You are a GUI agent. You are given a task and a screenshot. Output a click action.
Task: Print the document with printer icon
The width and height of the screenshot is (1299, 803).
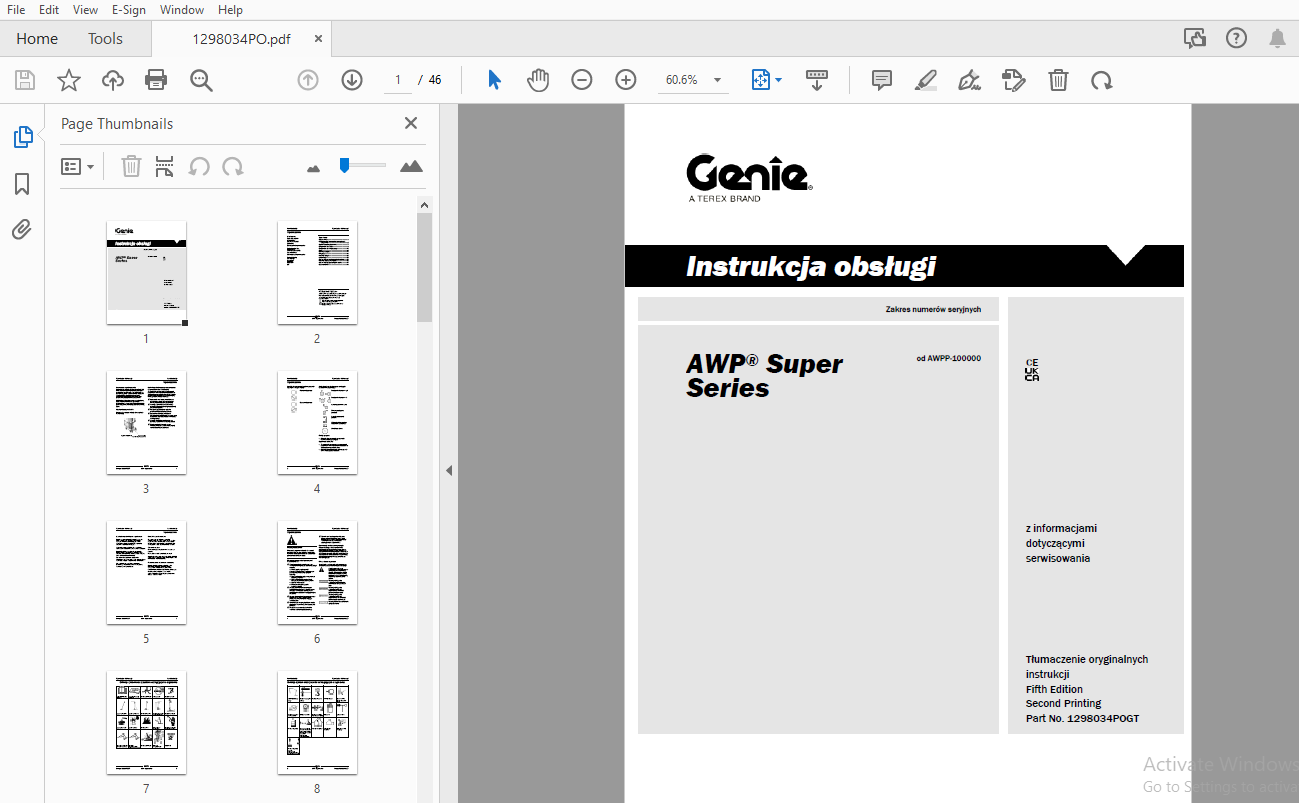click(x=156, y=80)
